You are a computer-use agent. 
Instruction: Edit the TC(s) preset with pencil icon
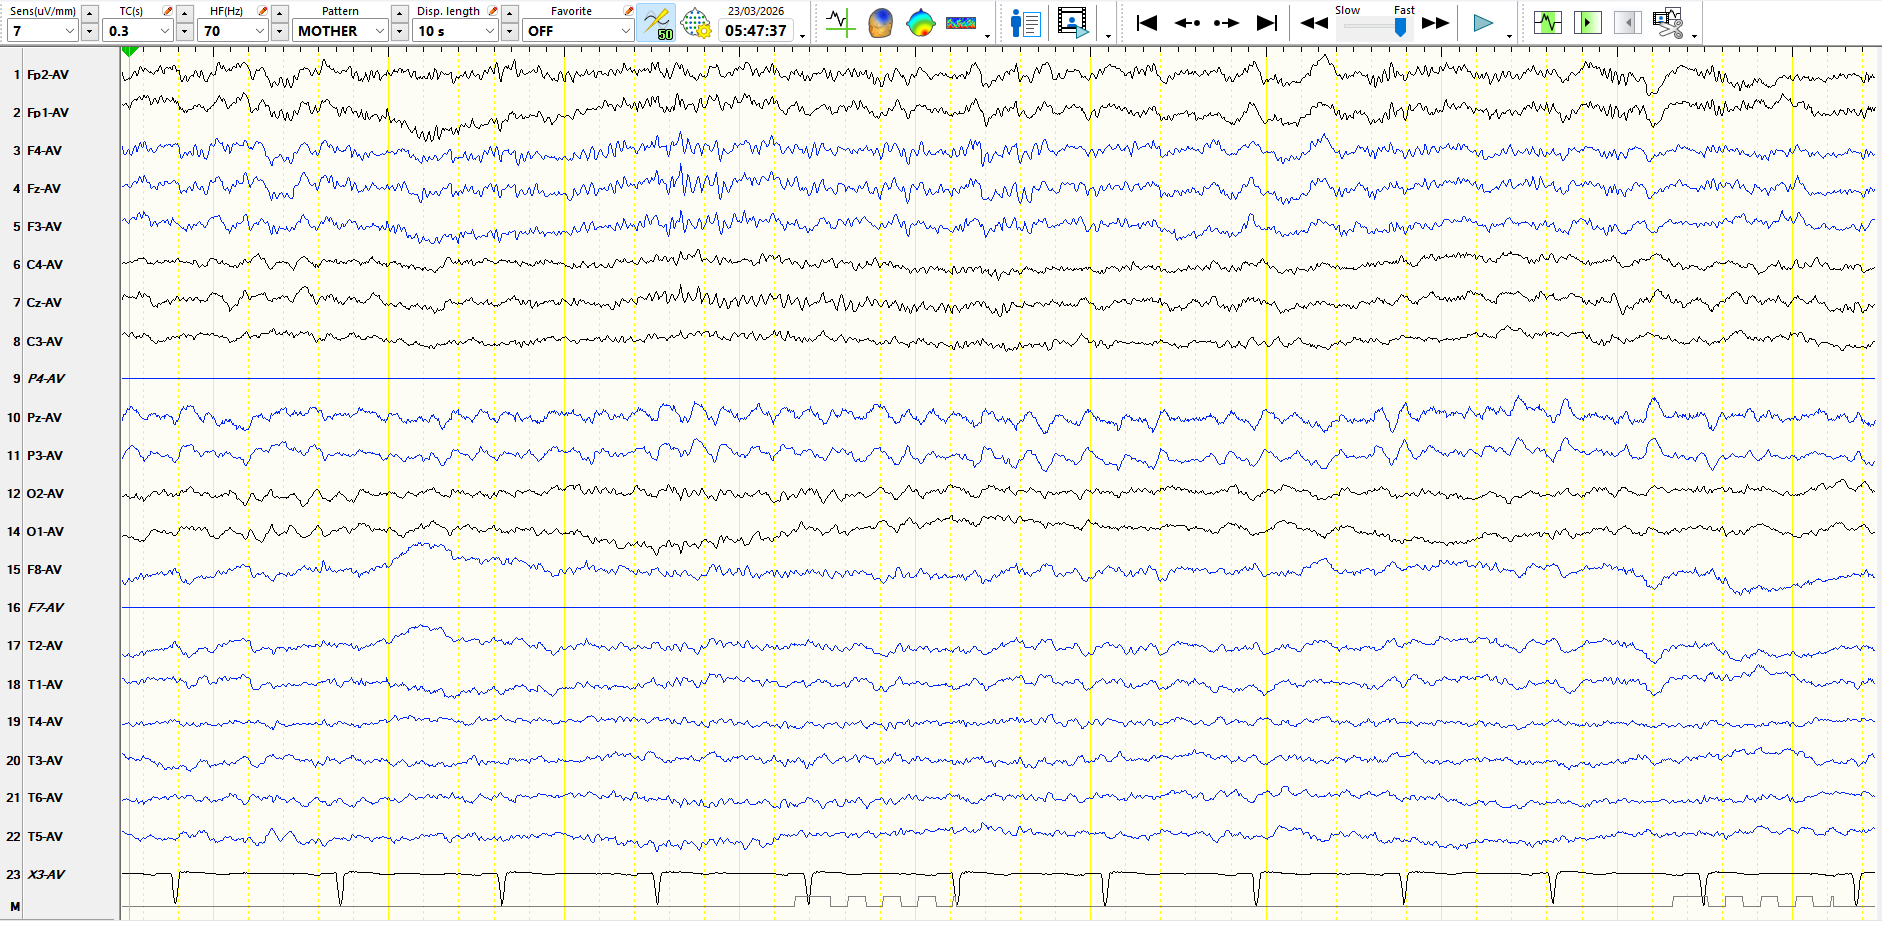coord(167,11)
